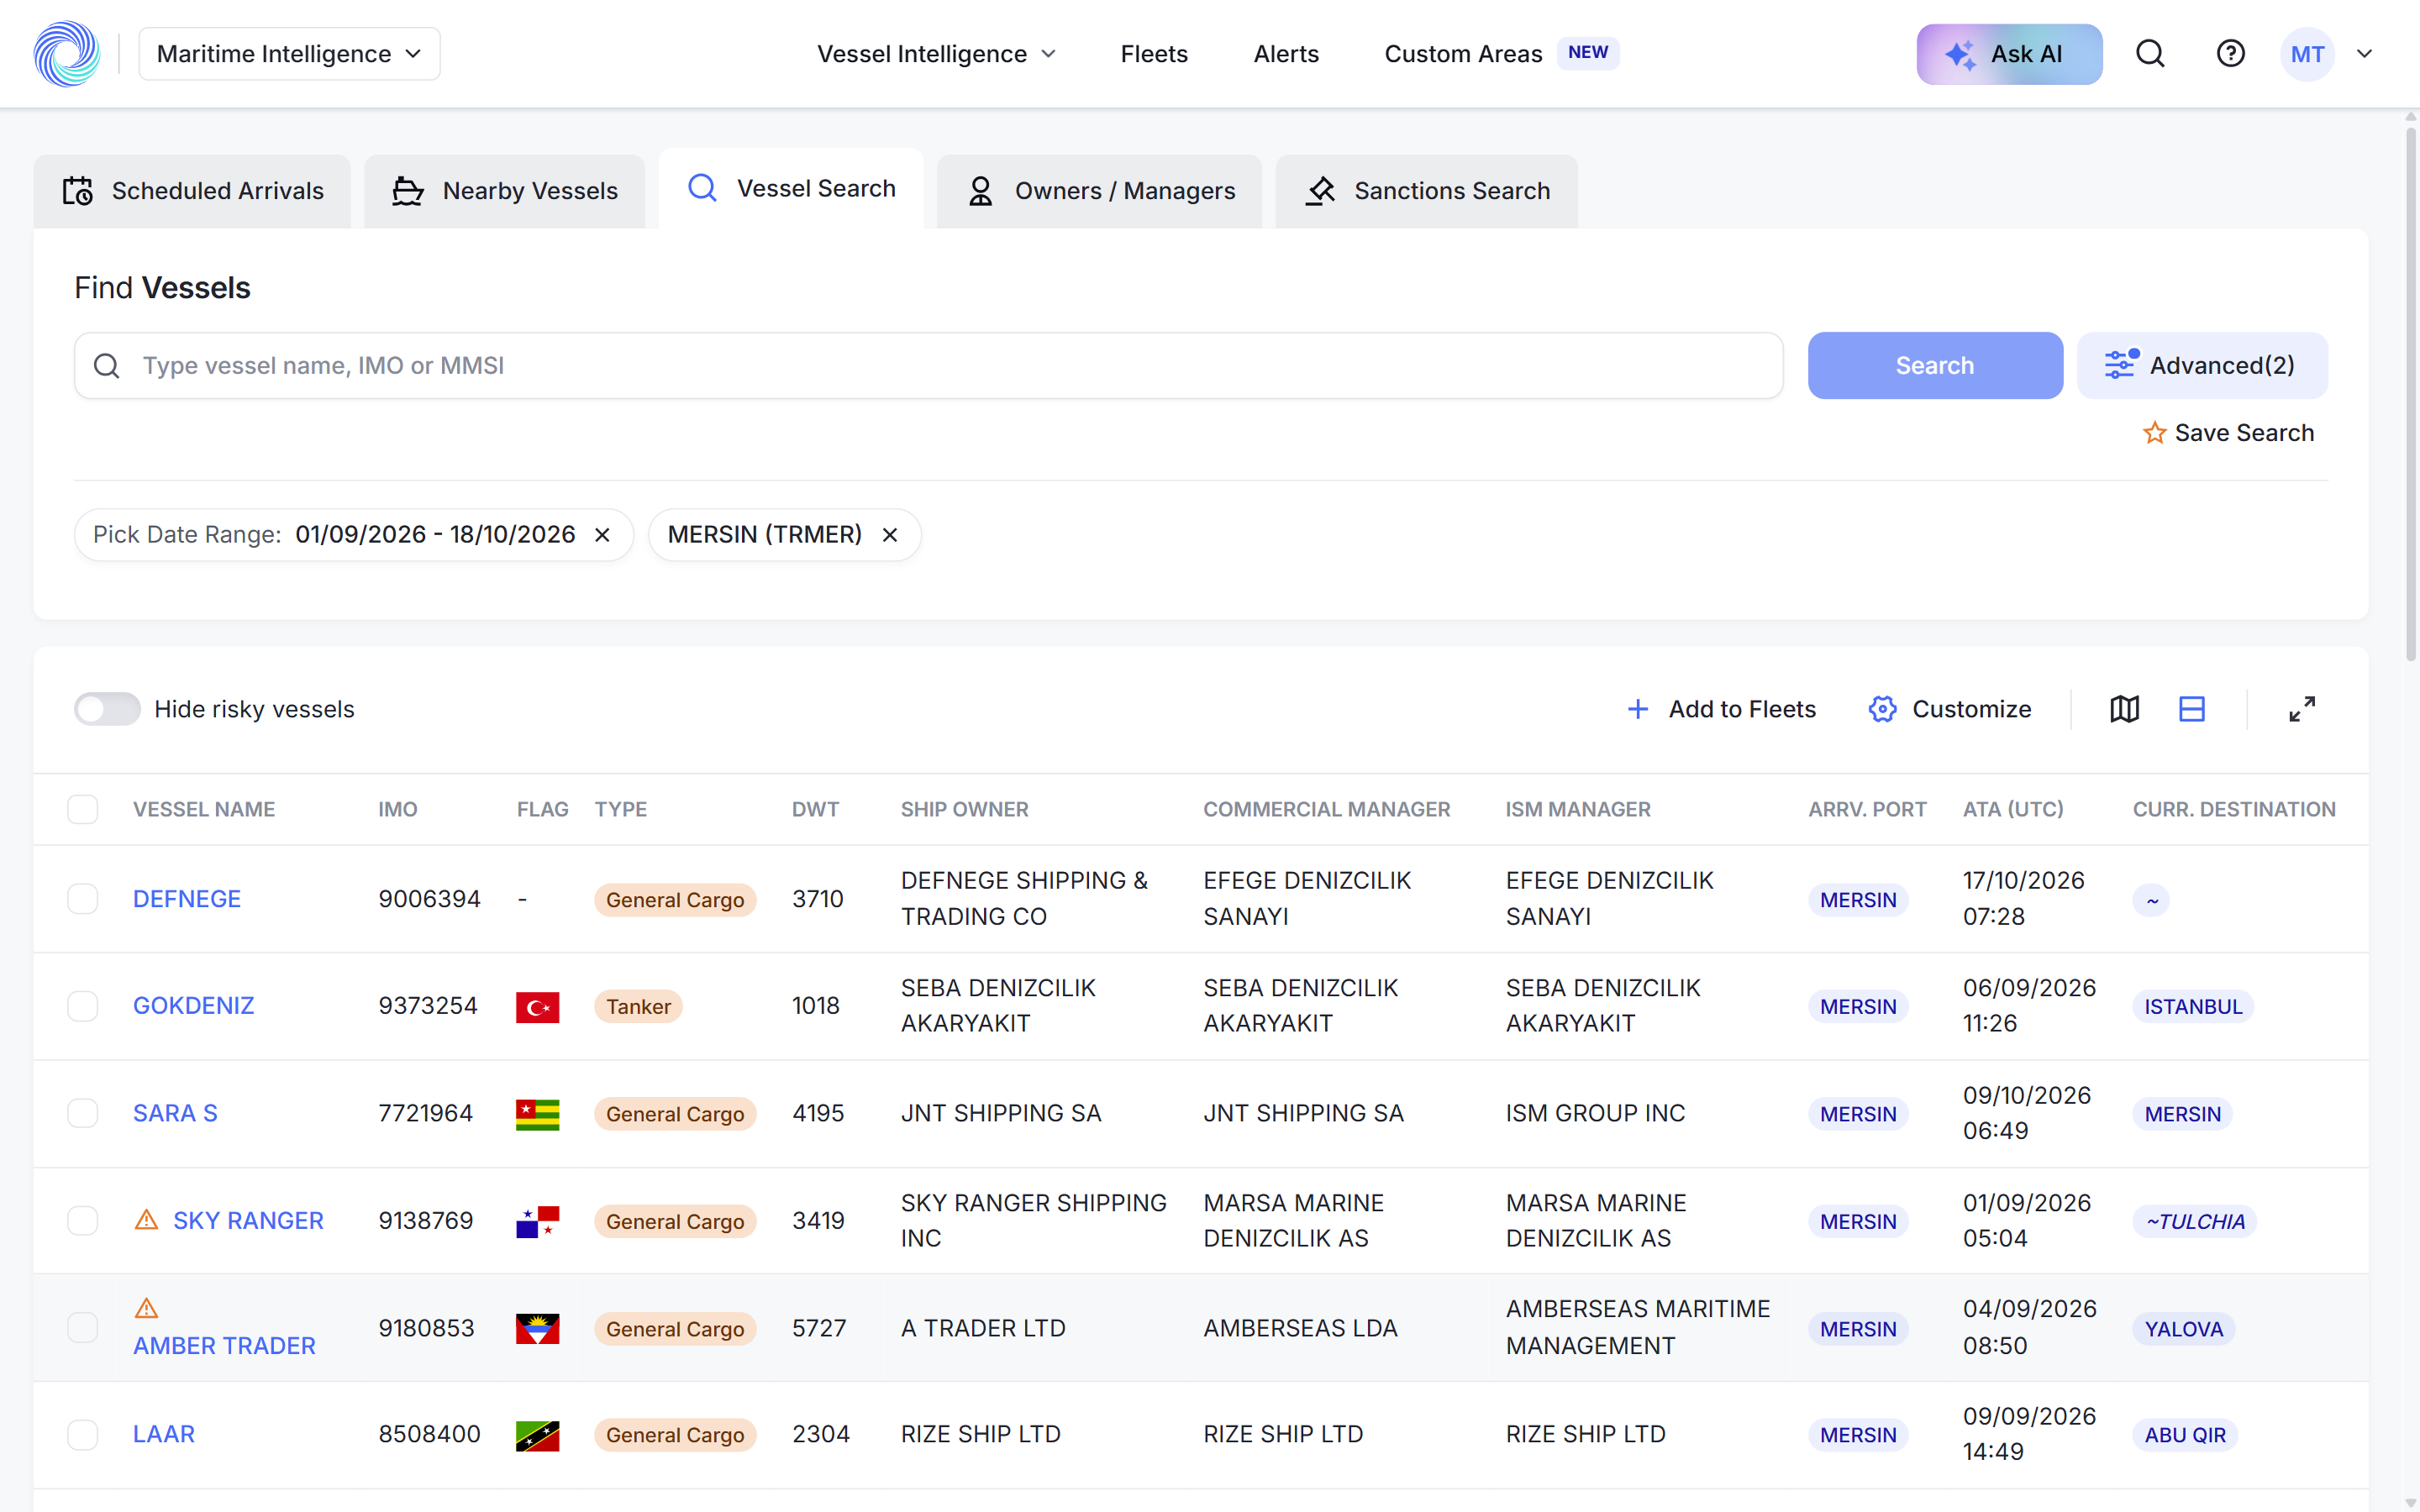Click the MT user avatar
The image size is (2420, 1512).
coord(2307,54)
